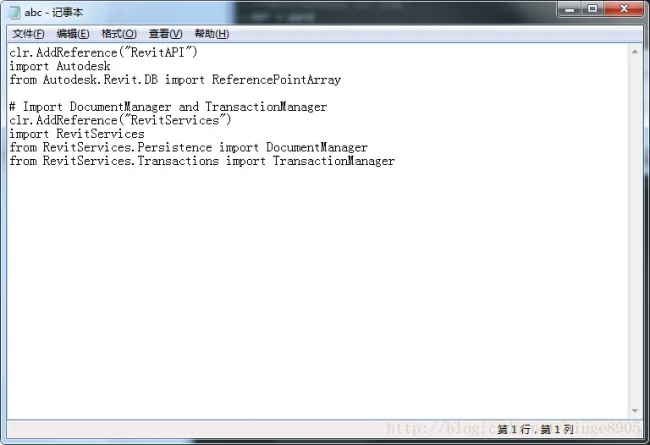Click the title text 'abc - 记事本'

[x=53, y=12]
